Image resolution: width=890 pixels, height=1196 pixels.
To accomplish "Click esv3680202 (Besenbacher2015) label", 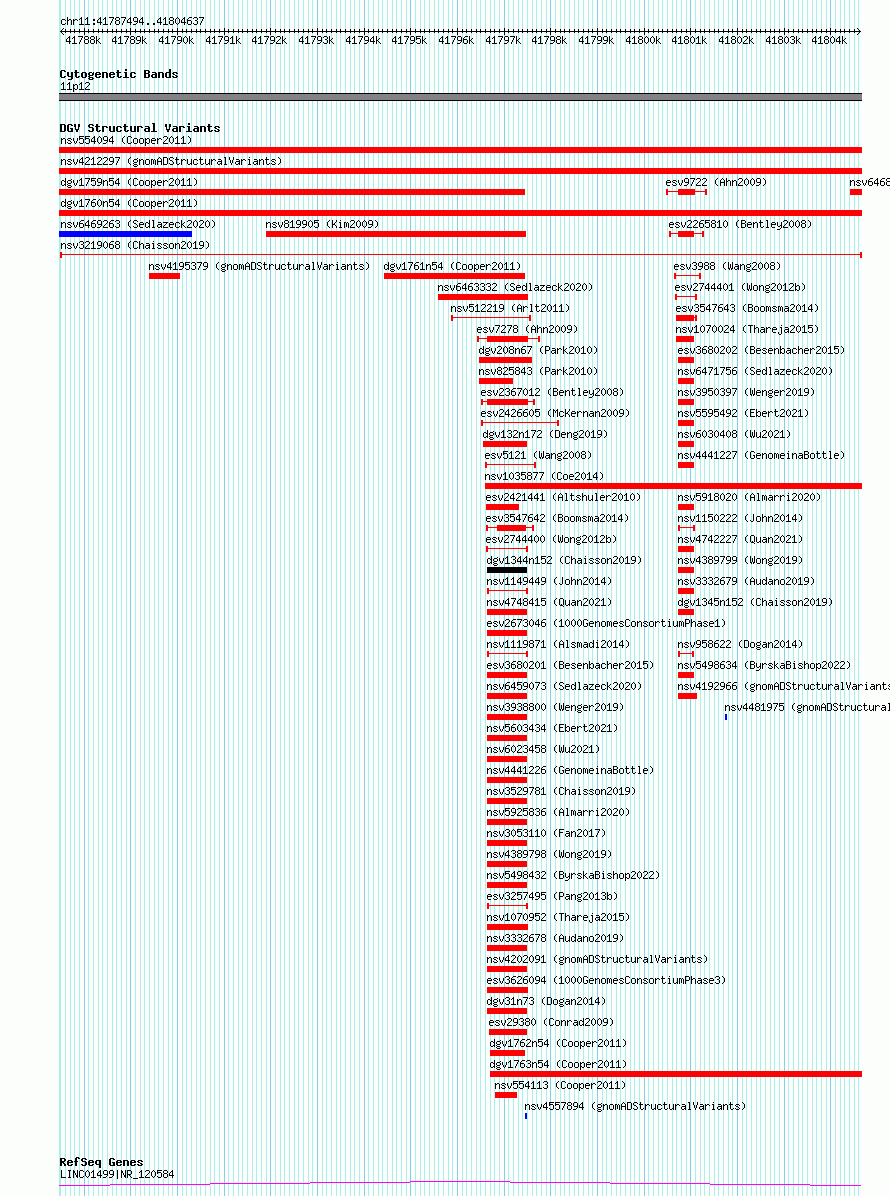I will pos(761,350).
